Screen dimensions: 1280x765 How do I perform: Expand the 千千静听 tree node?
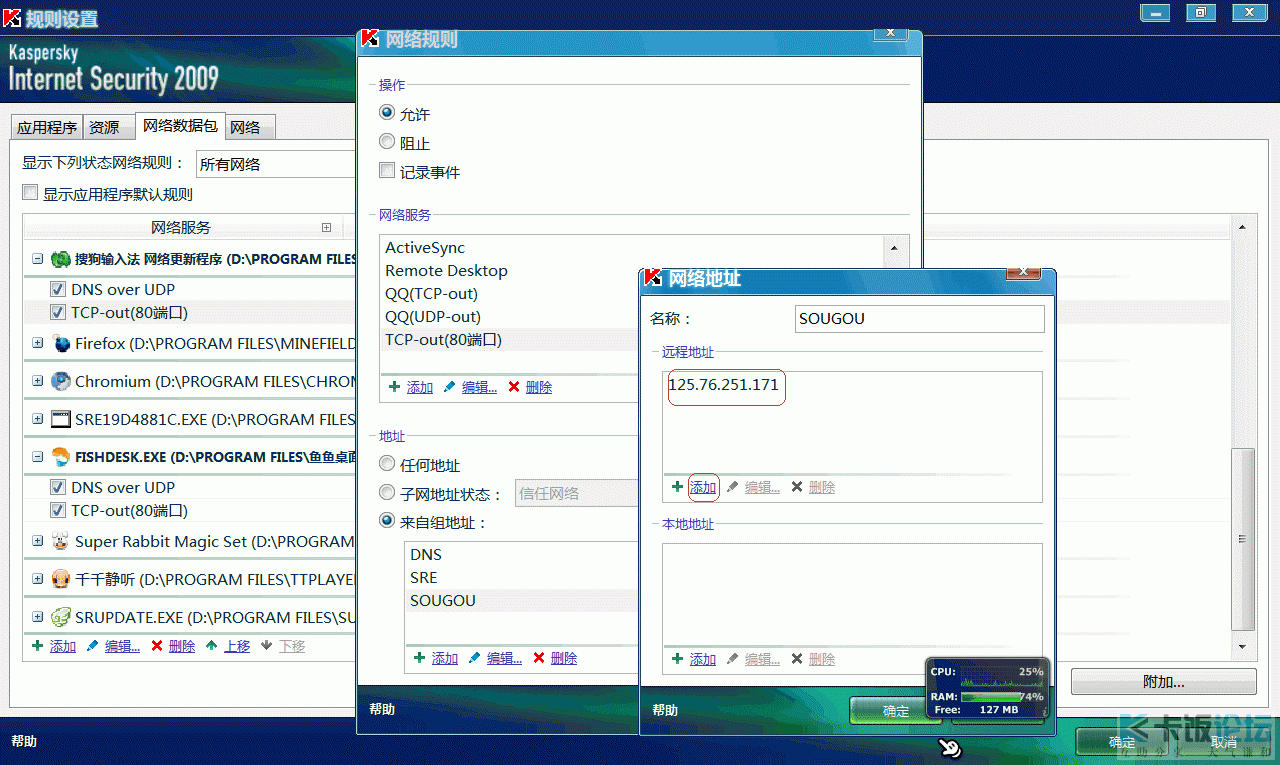pyautogui.click(x=38, y=579)
